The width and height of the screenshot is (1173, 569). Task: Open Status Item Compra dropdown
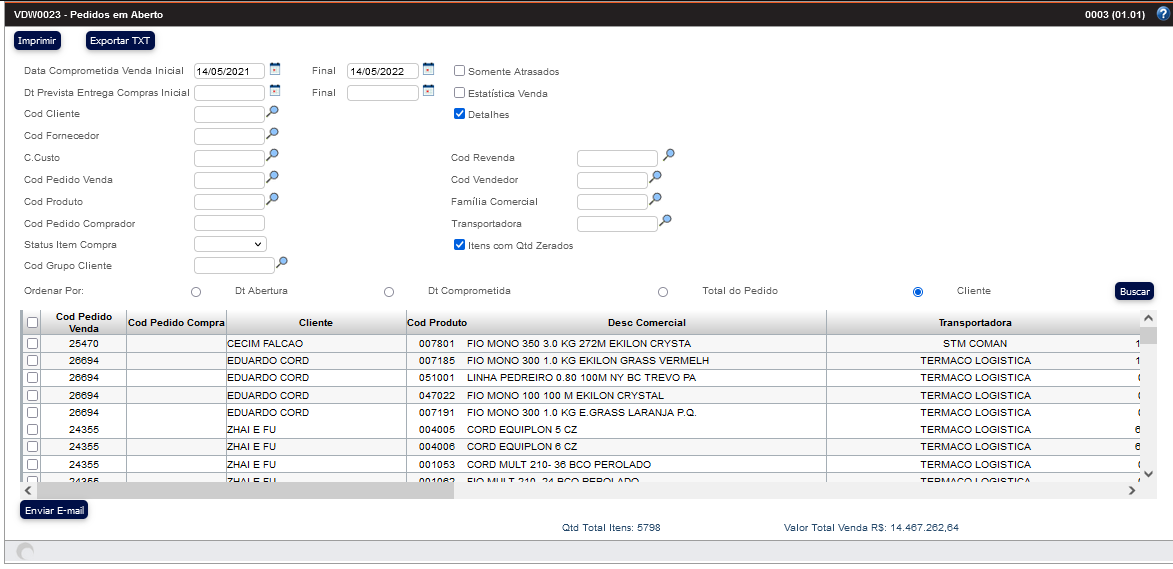coord(230,244)
